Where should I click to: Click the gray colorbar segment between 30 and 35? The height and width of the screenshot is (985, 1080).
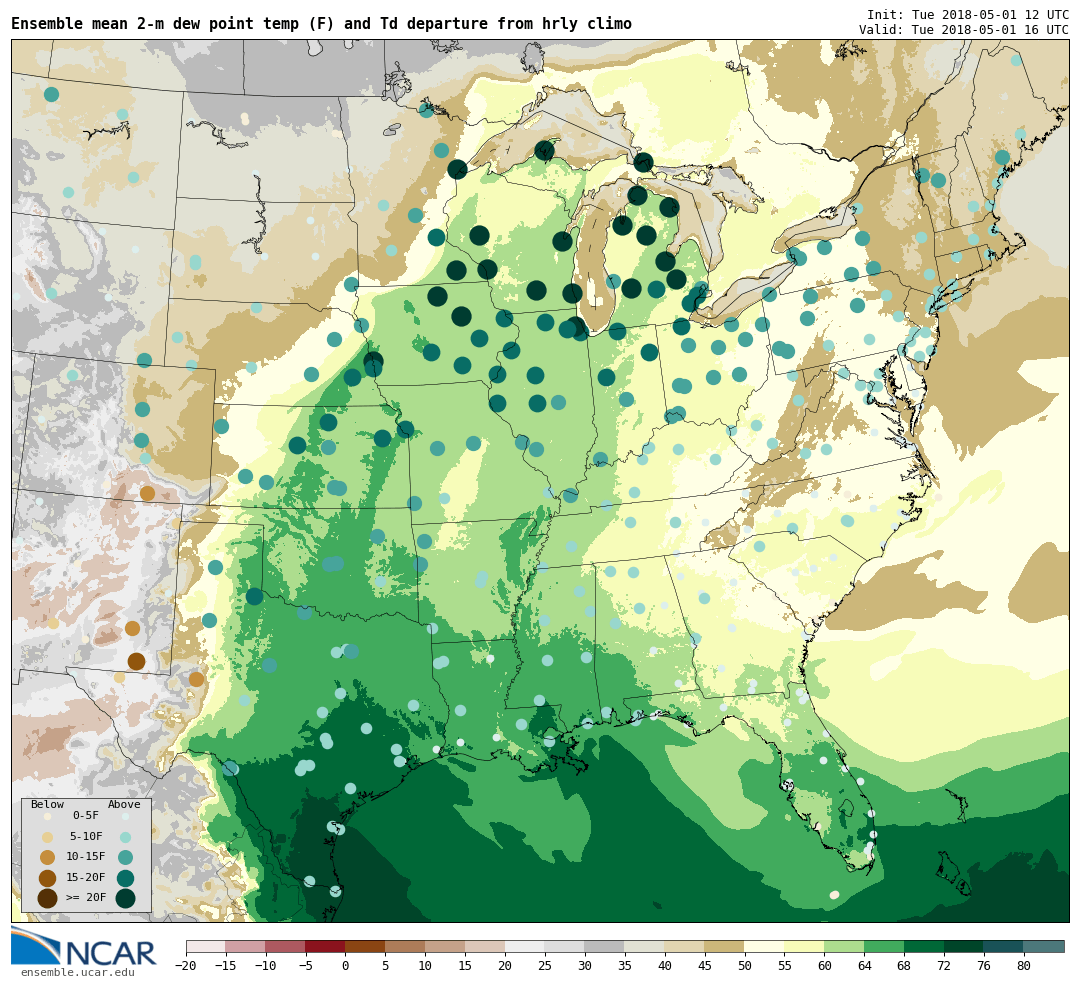[605, 946]
